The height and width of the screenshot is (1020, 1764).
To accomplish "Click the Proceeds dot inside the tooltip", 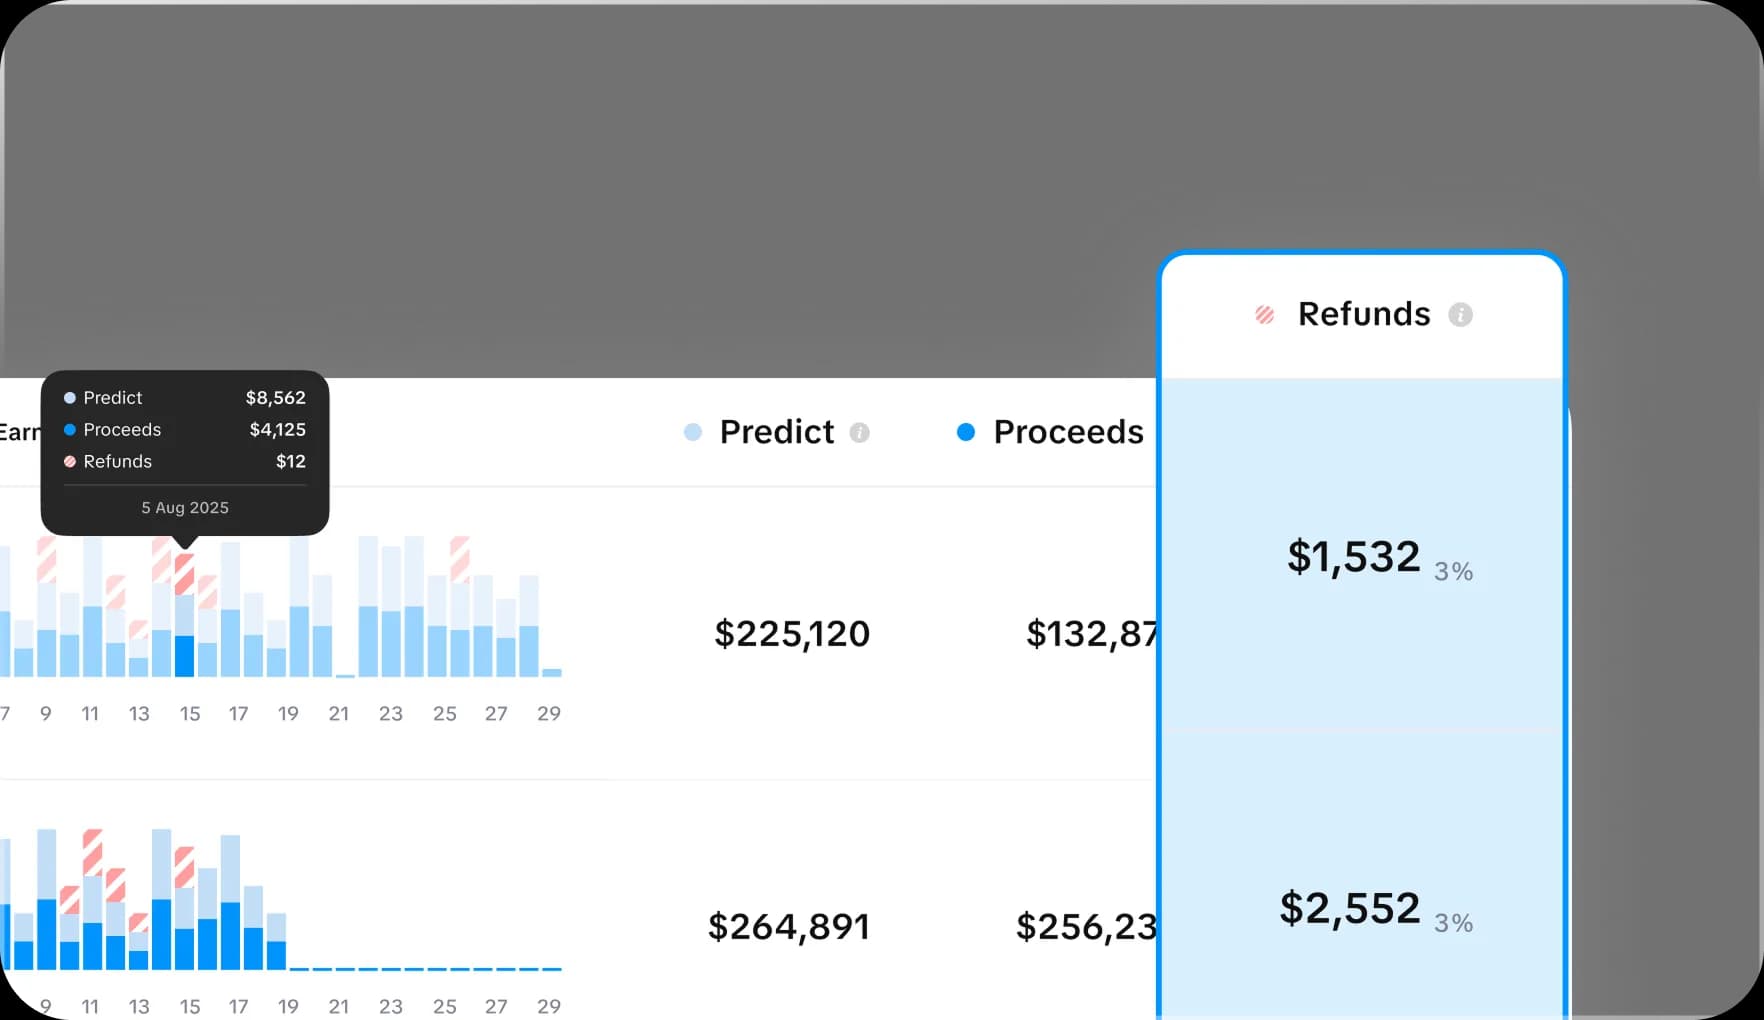I will pyautogui.click(x=69, y=430).
